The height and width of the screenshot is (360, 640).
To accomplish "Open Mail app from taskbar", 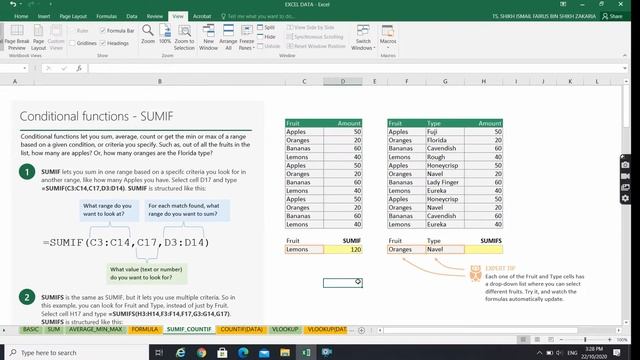I will click(264, 352).
